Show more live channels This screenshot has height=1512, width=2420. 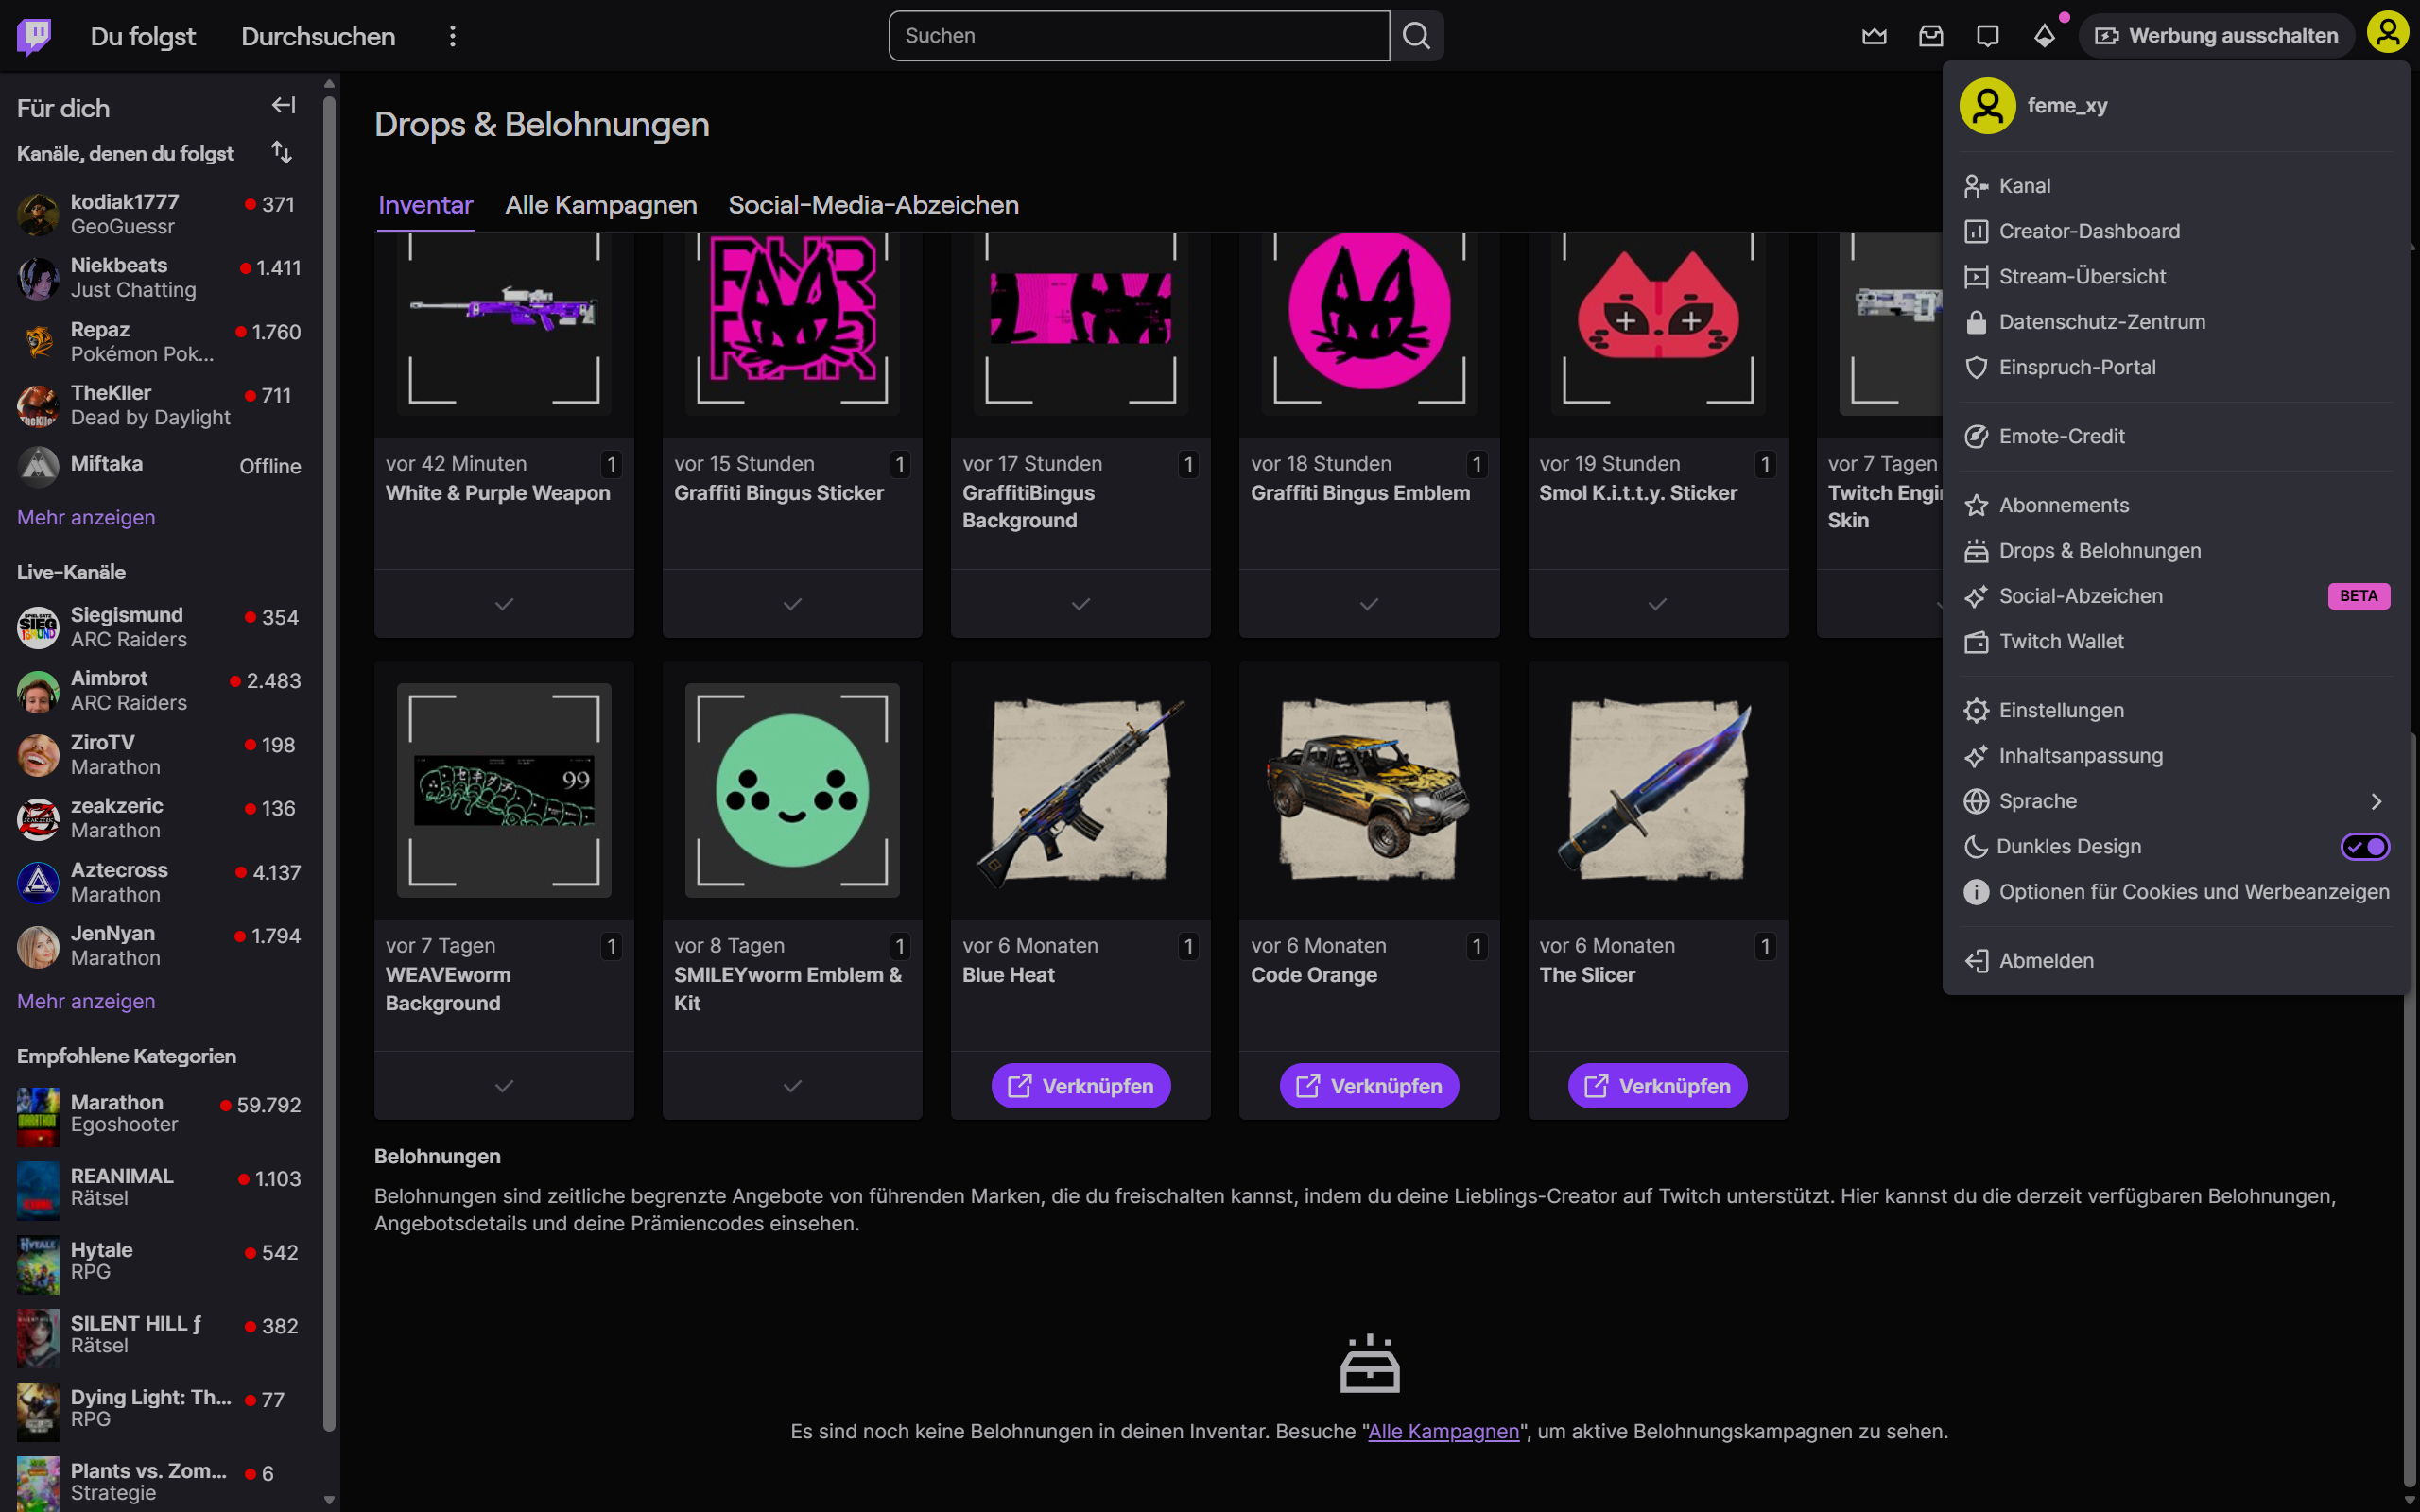[86, 1001]
